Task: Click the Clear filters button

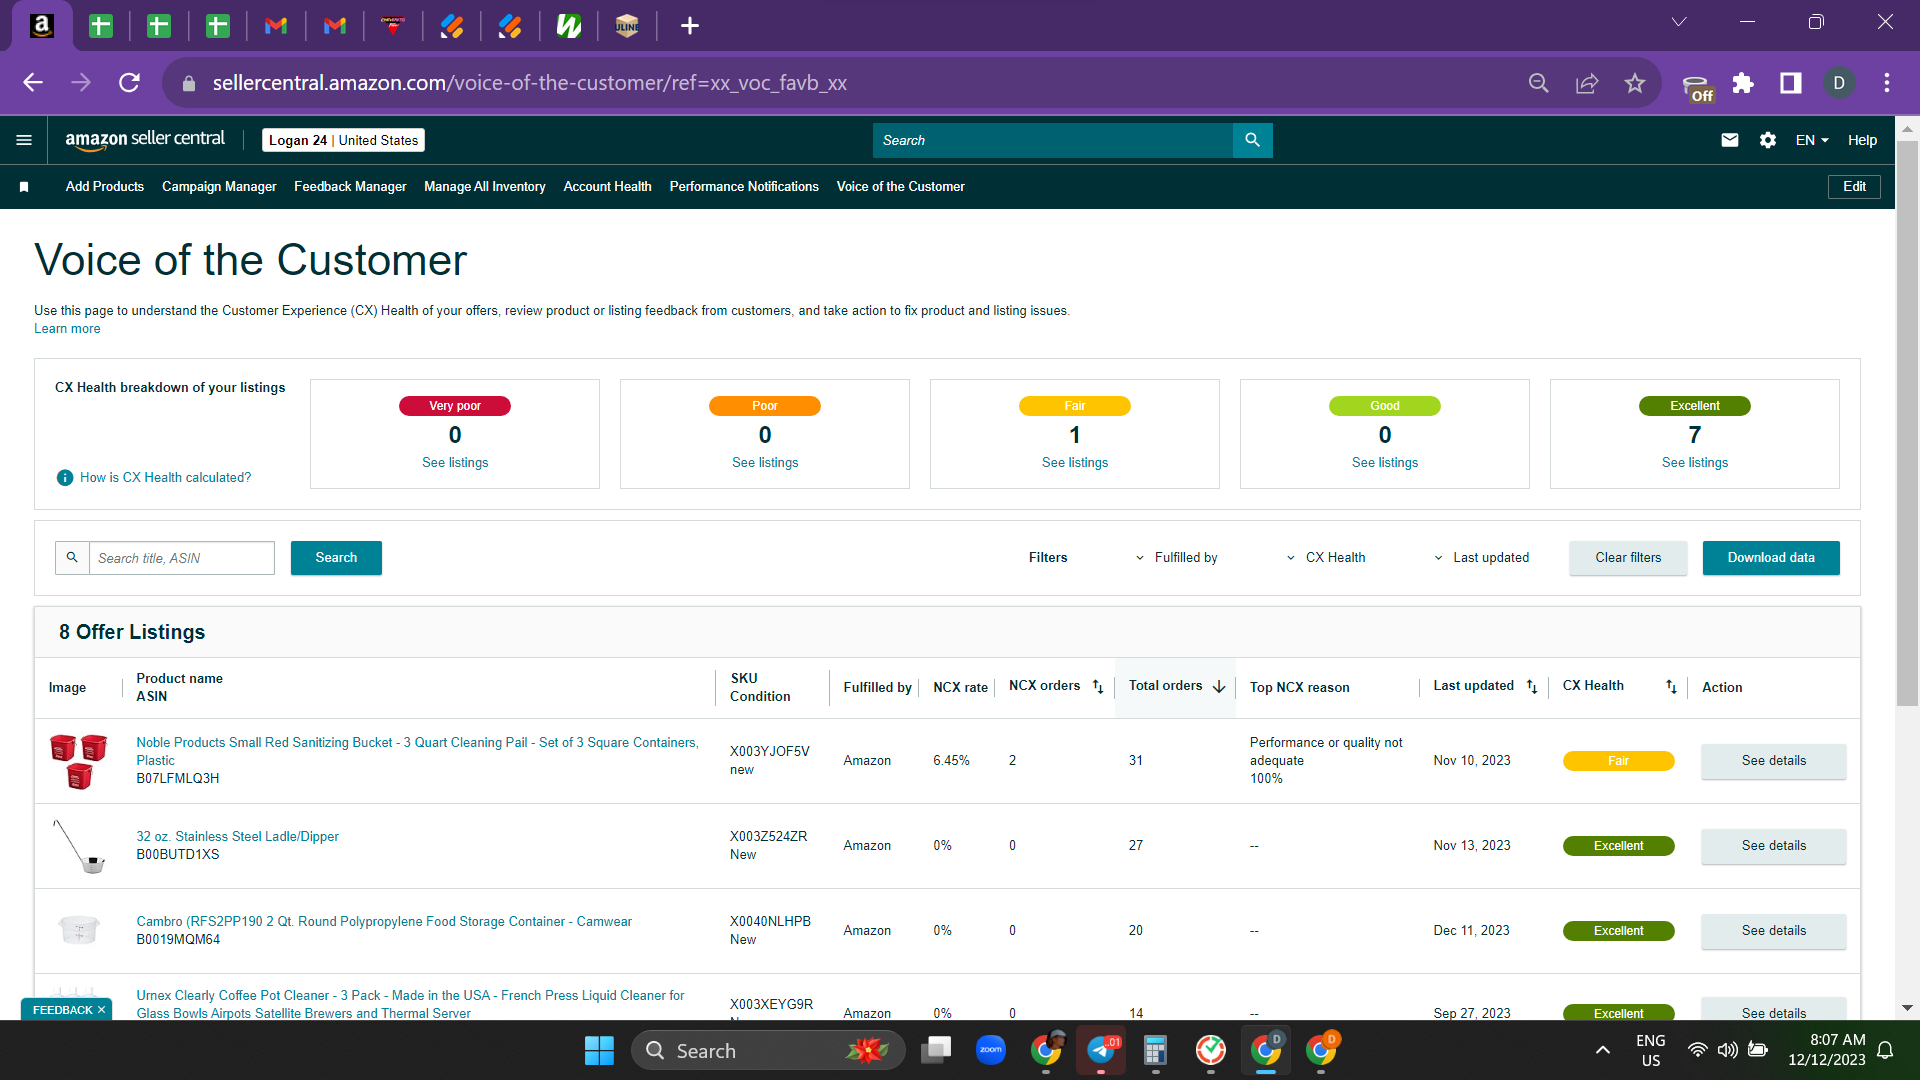Action: point(1628,558)
